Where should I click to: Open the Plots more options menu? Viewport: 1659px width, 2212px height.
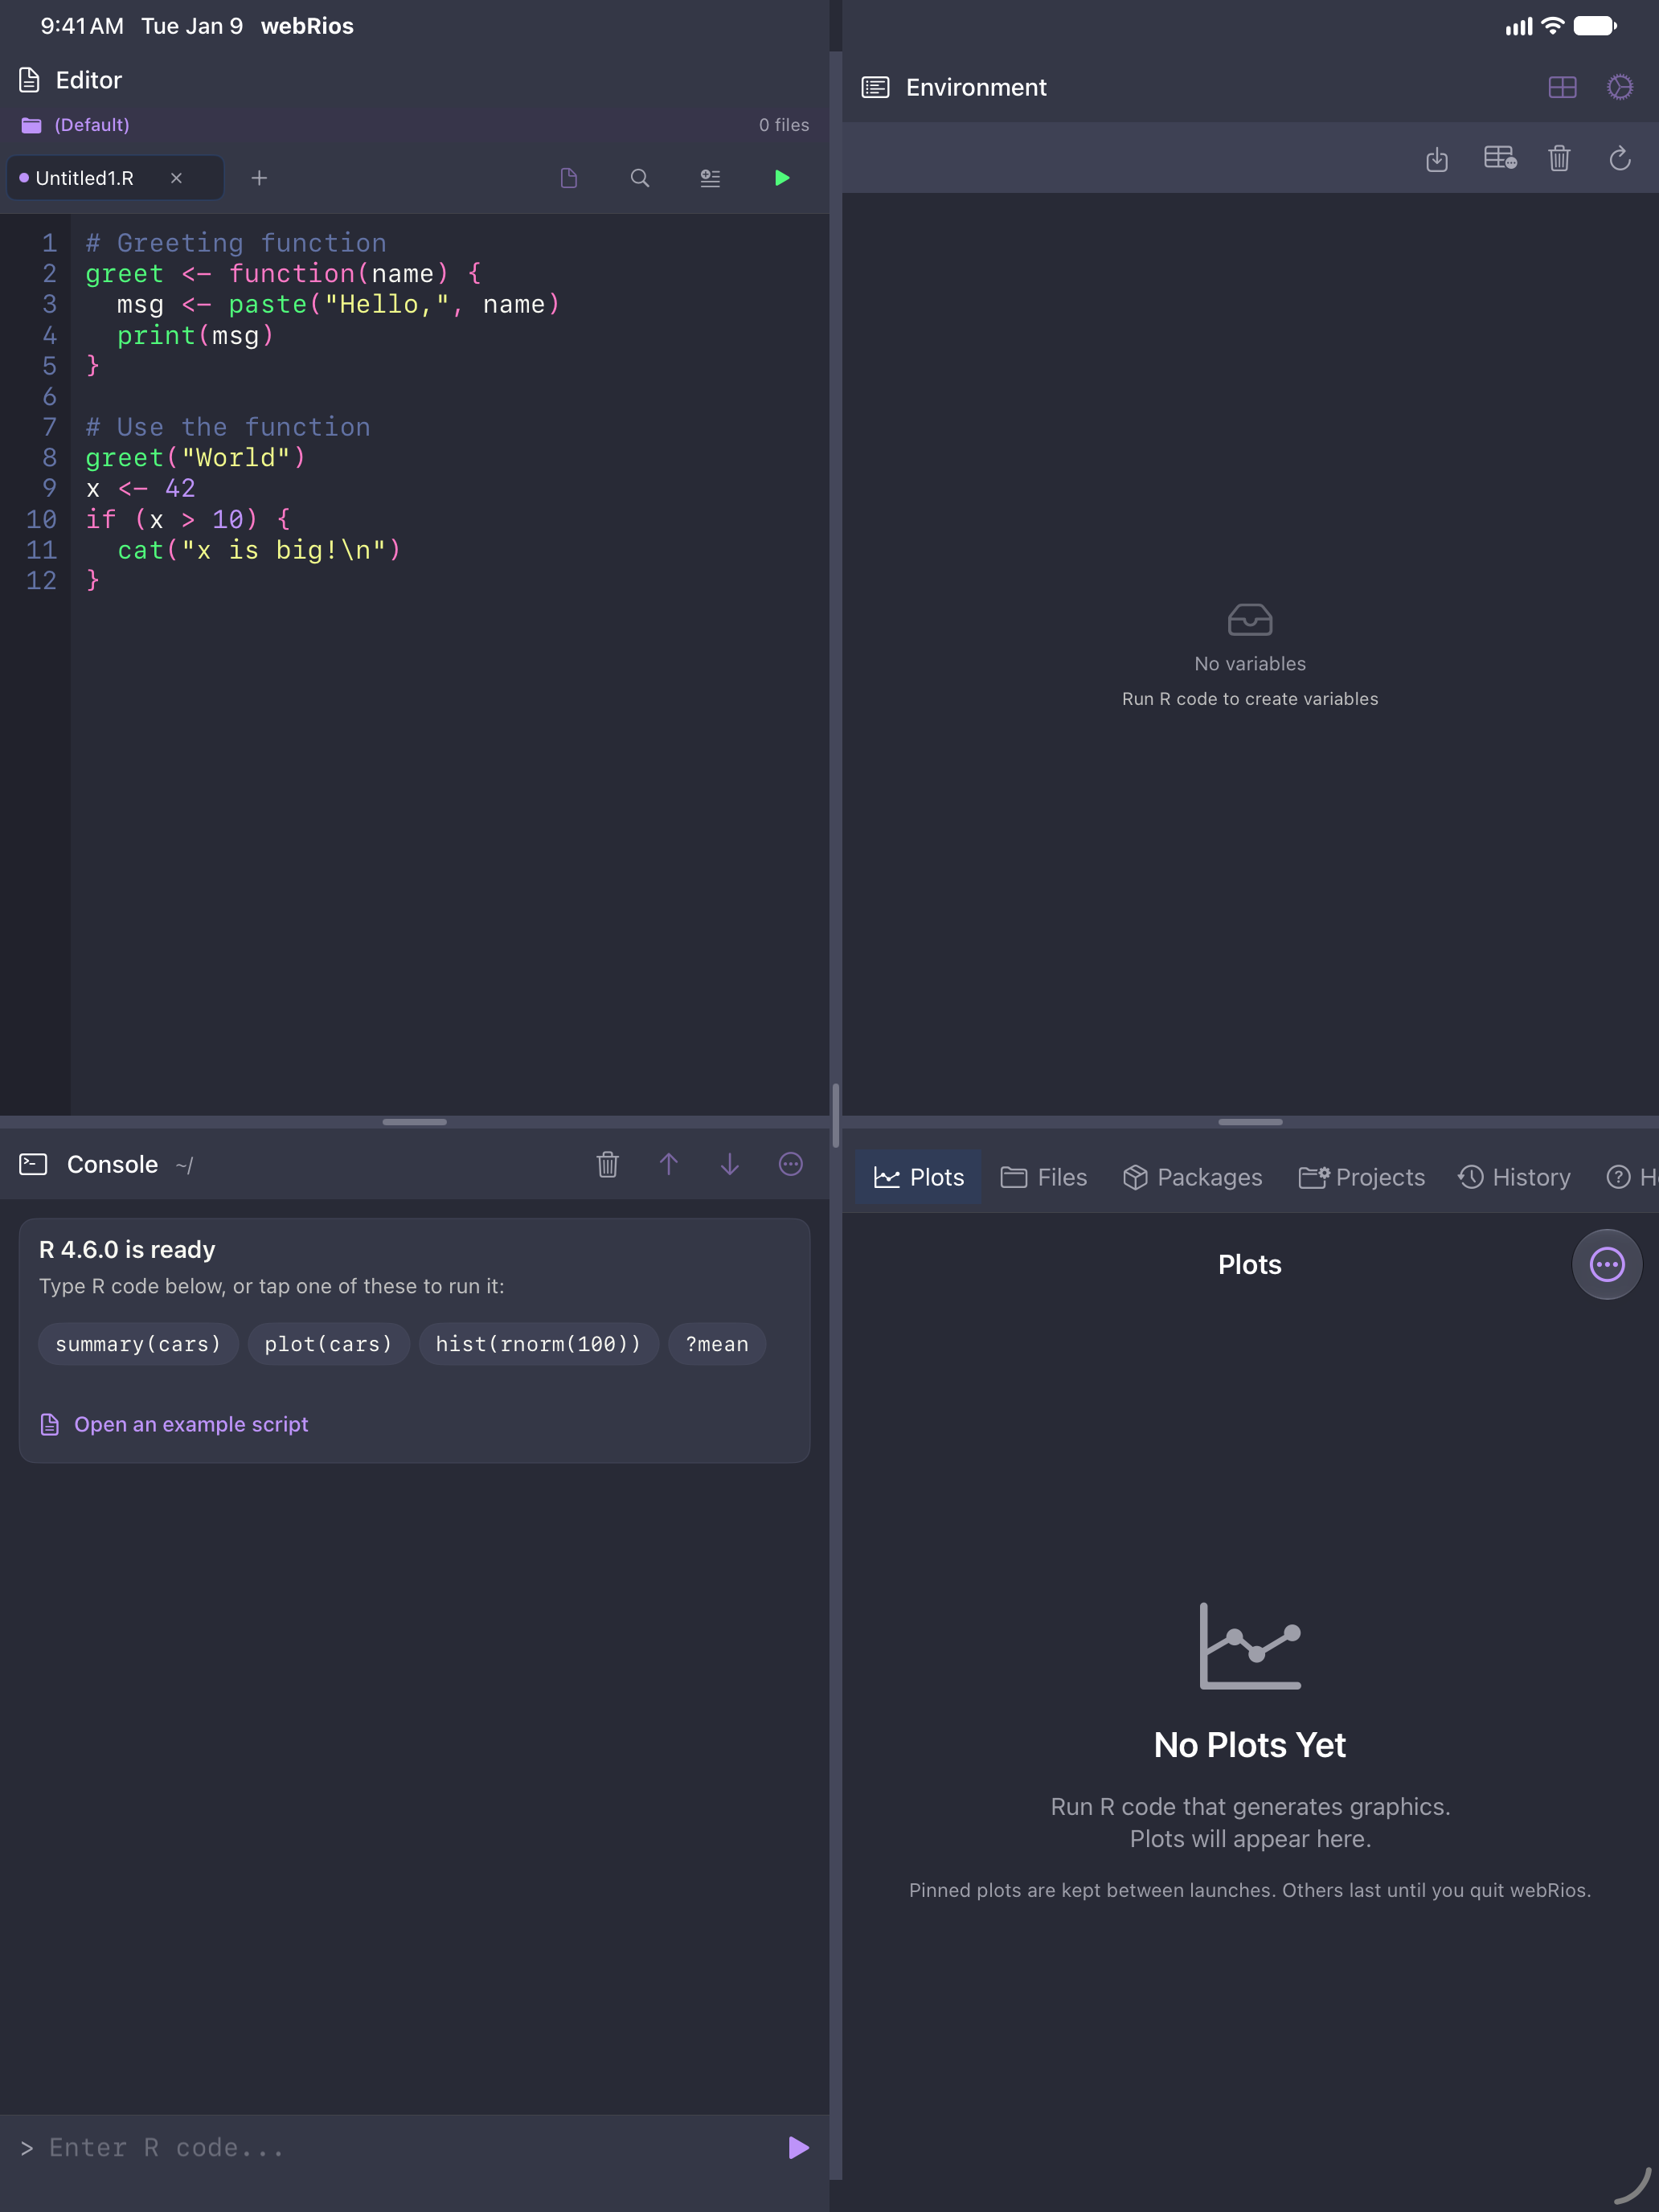[x=1607, y=1264]
